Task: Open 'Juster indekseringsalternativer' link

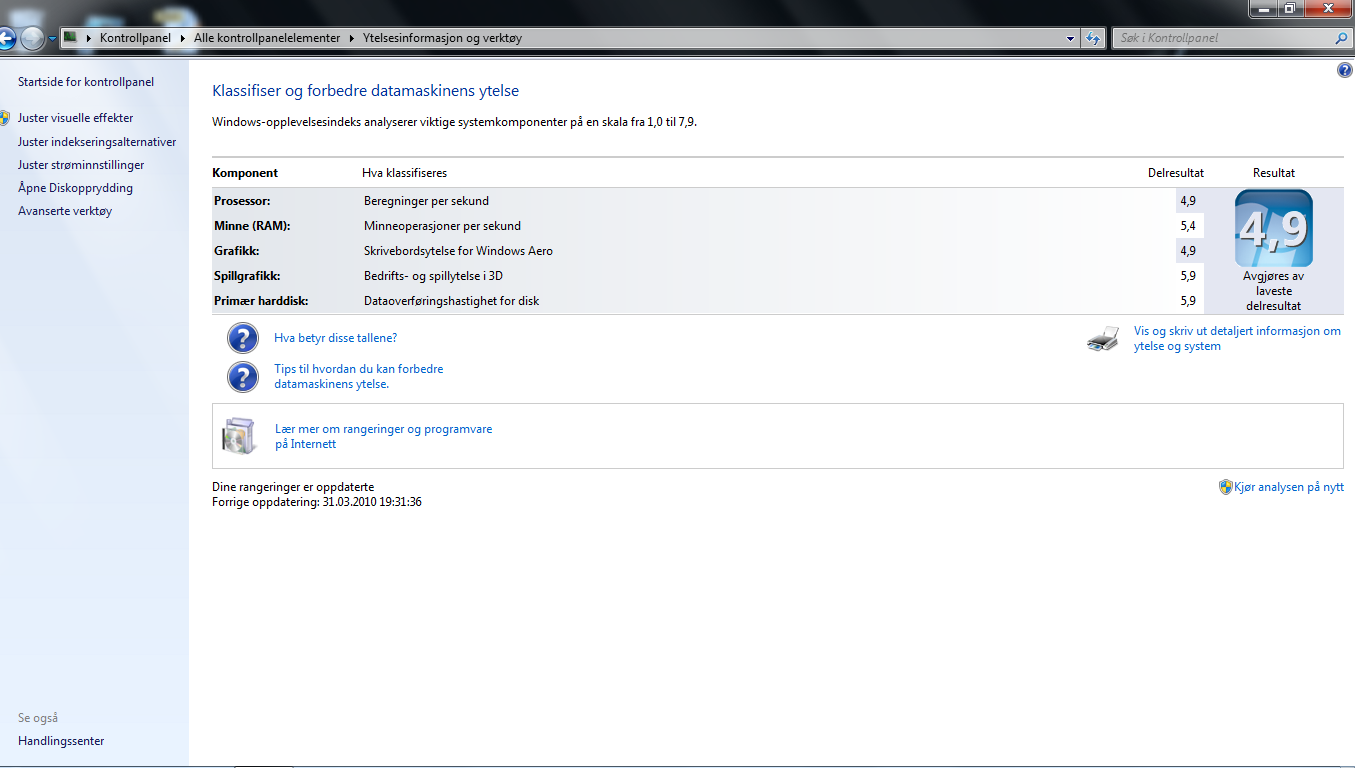Action: click(97, 142)
